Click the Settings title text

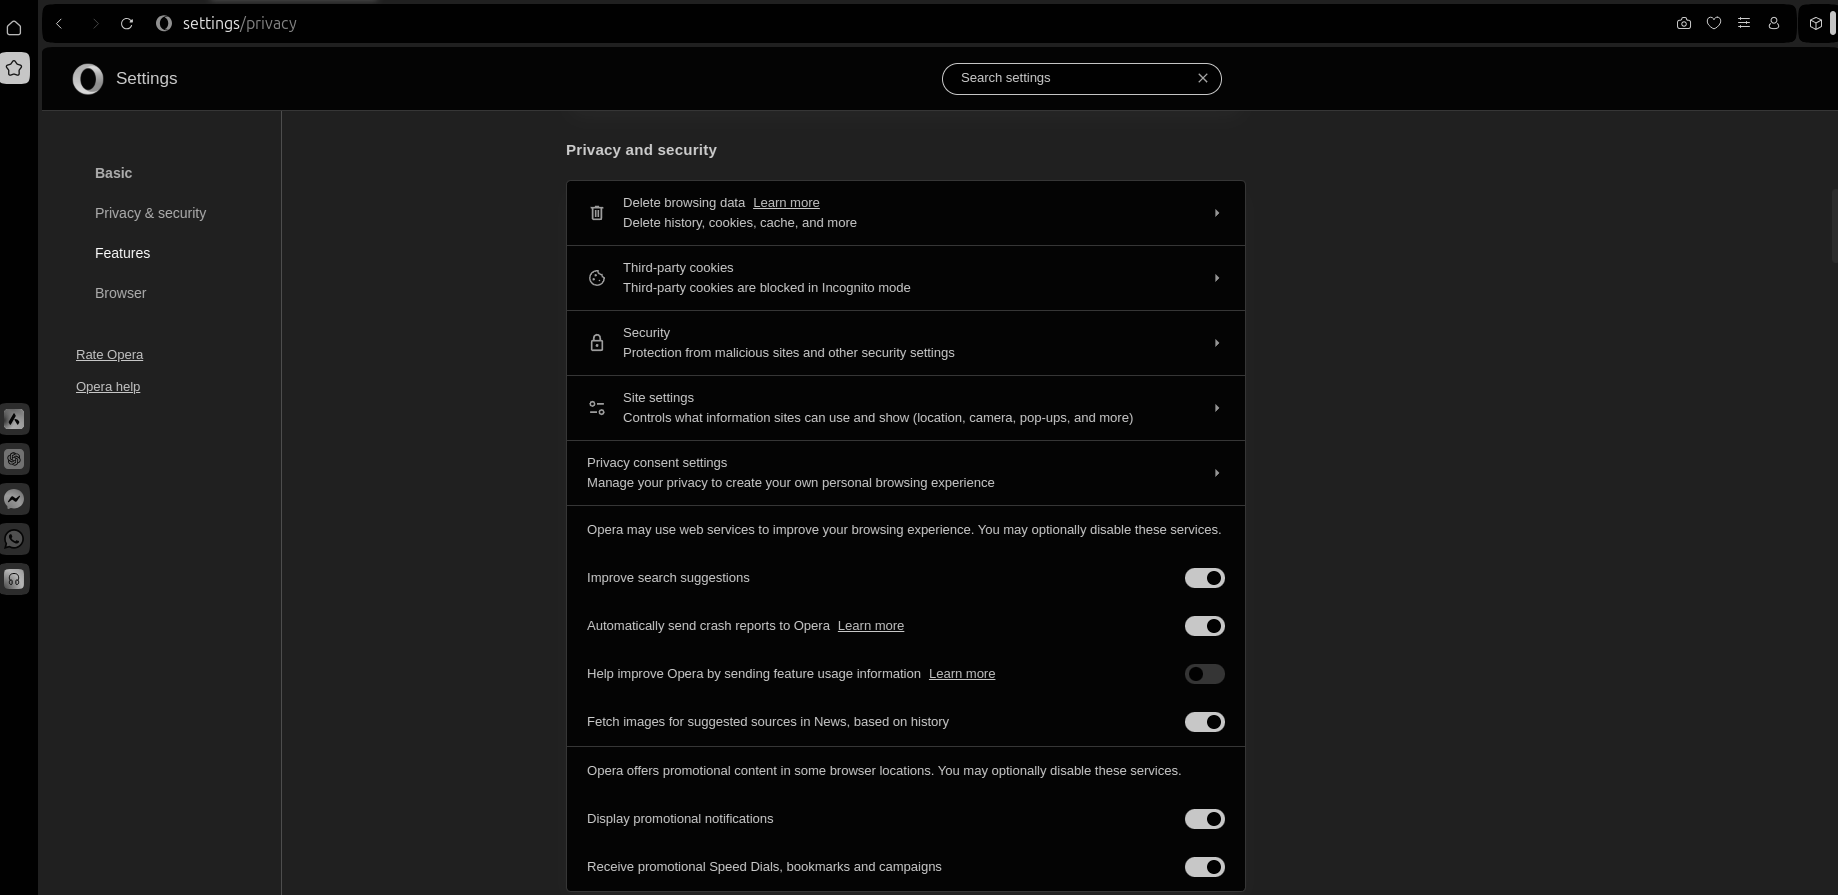(x=147, y=79)
